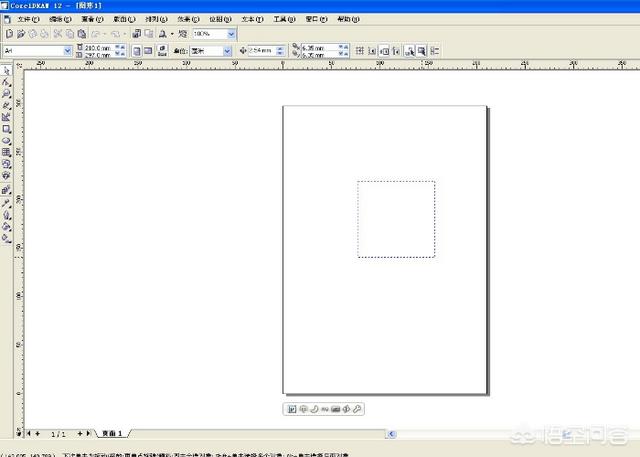Toggle Snap to Guidelines
Screen dimensions: 640x457
pyautogui.click(x=372, y=51)
